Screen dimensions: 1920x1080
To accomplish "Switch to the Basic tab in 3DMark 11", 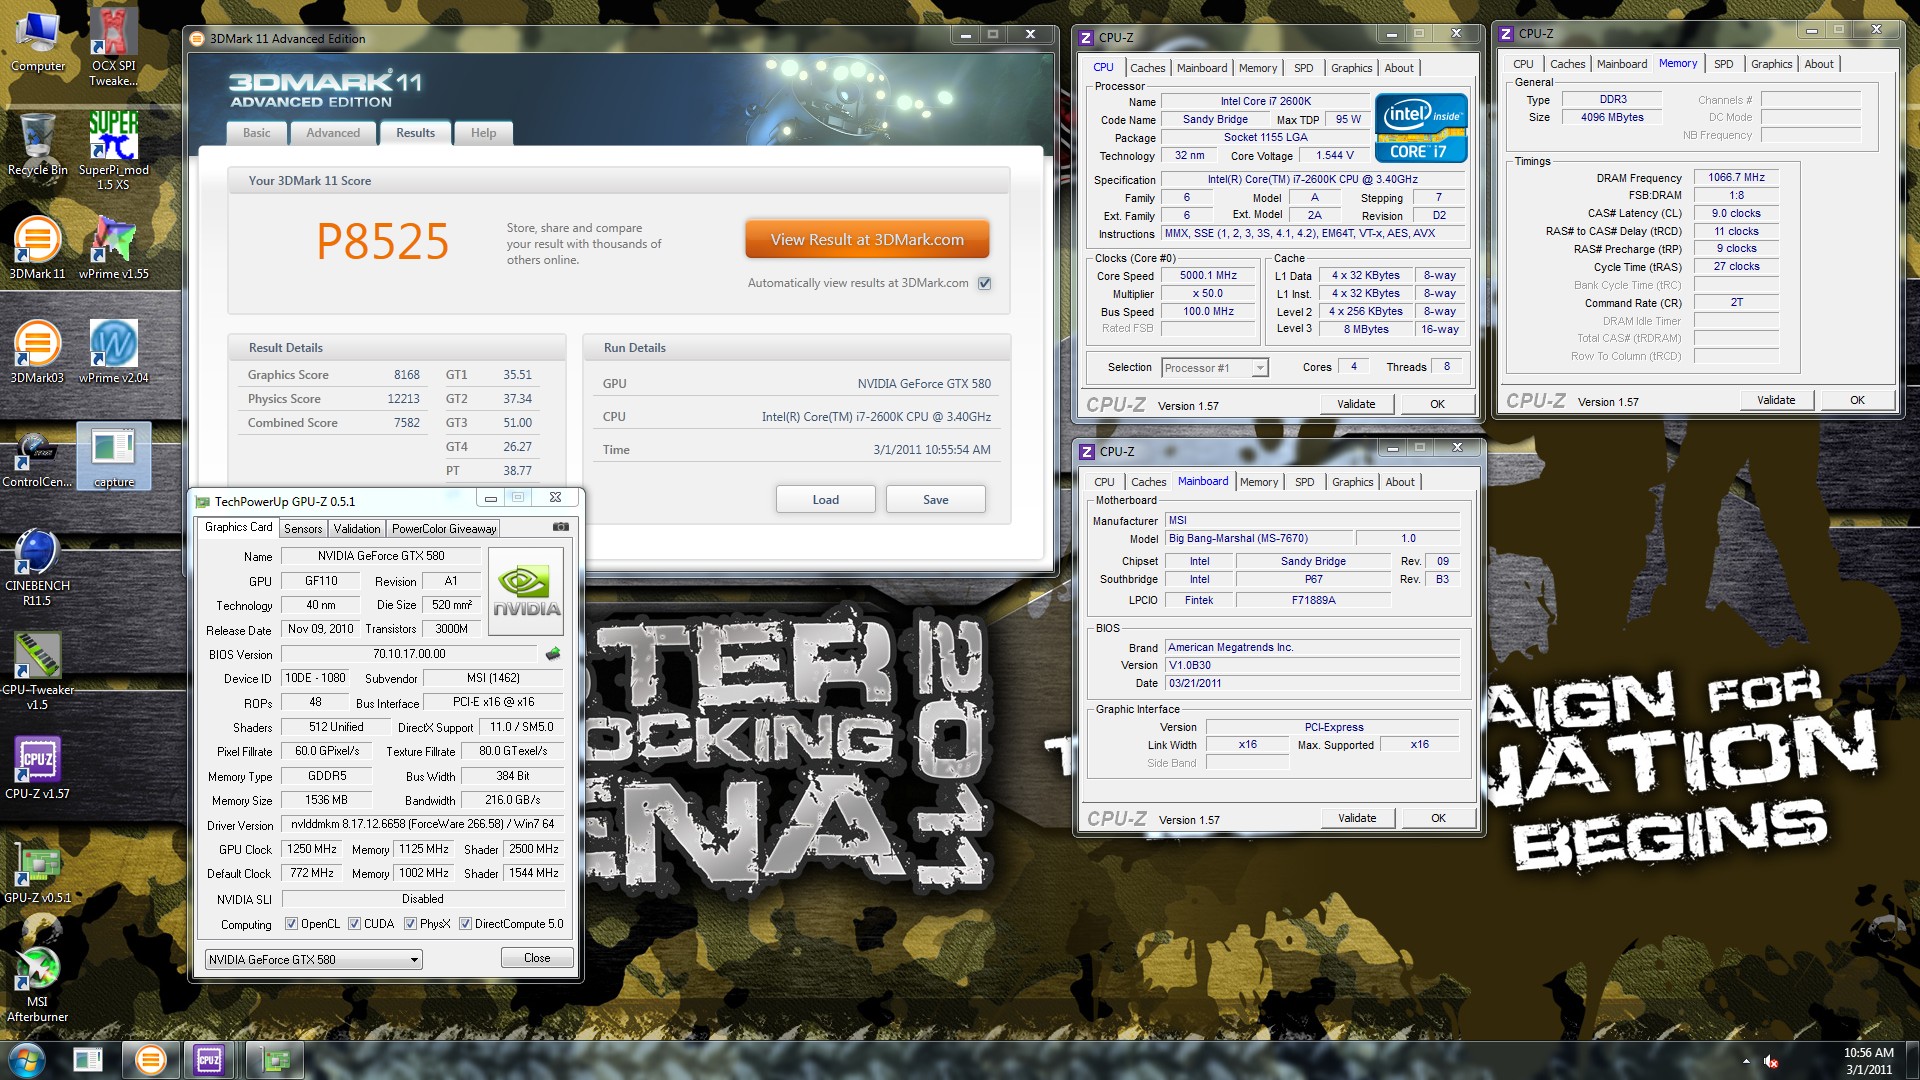I will point(257,133).
